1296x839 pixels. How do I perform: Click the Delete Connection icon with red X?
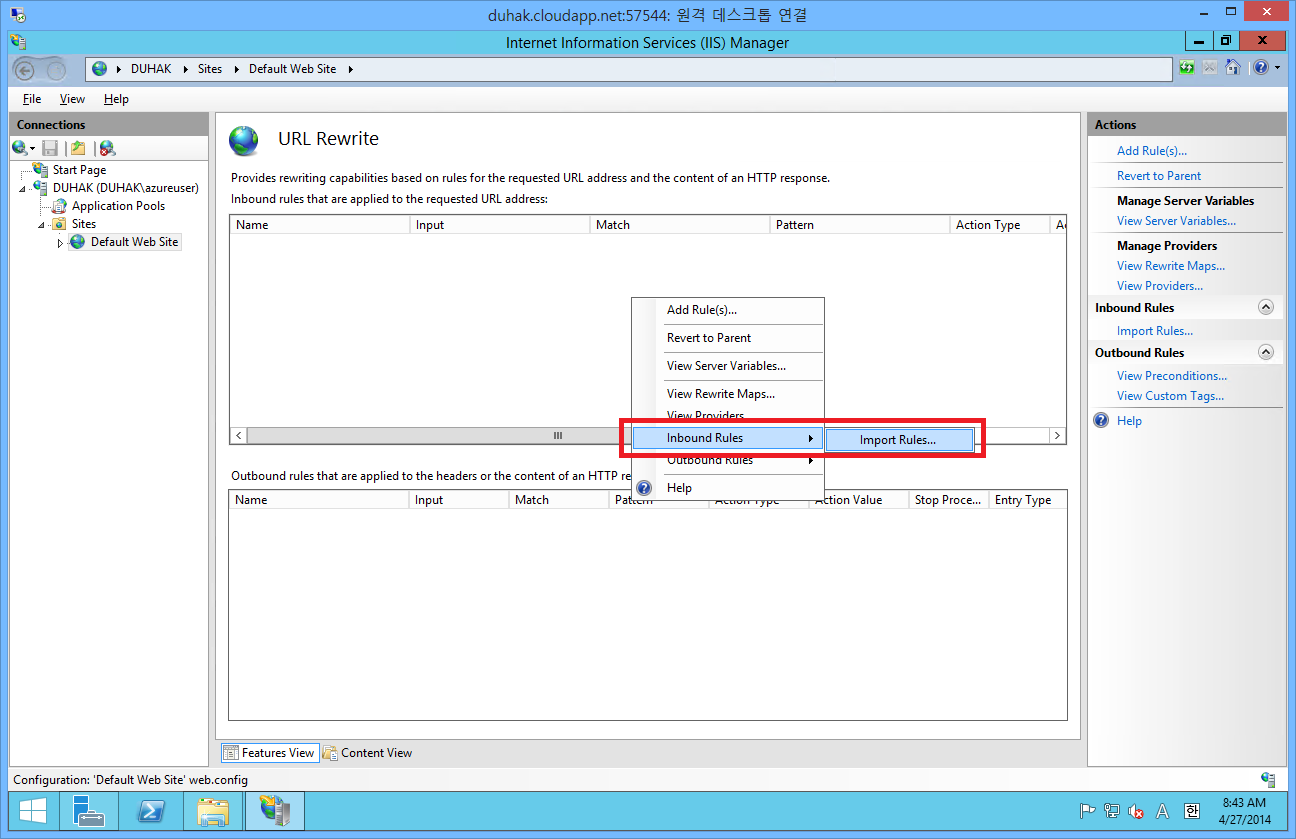pyautogui.click(x=107, y=148)
